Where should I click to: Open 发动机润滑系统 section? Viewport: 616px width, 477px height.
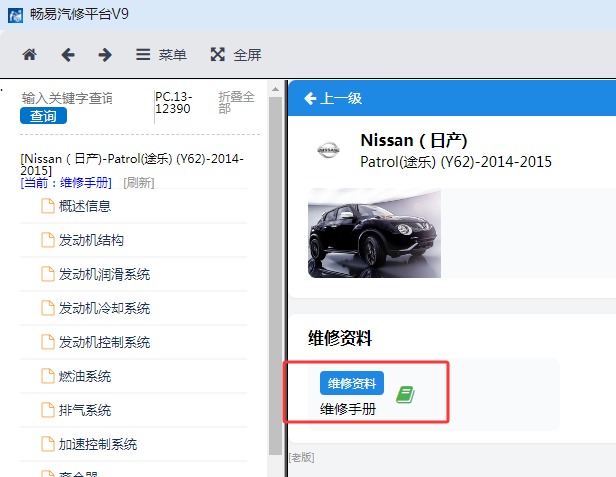(104, 274)
